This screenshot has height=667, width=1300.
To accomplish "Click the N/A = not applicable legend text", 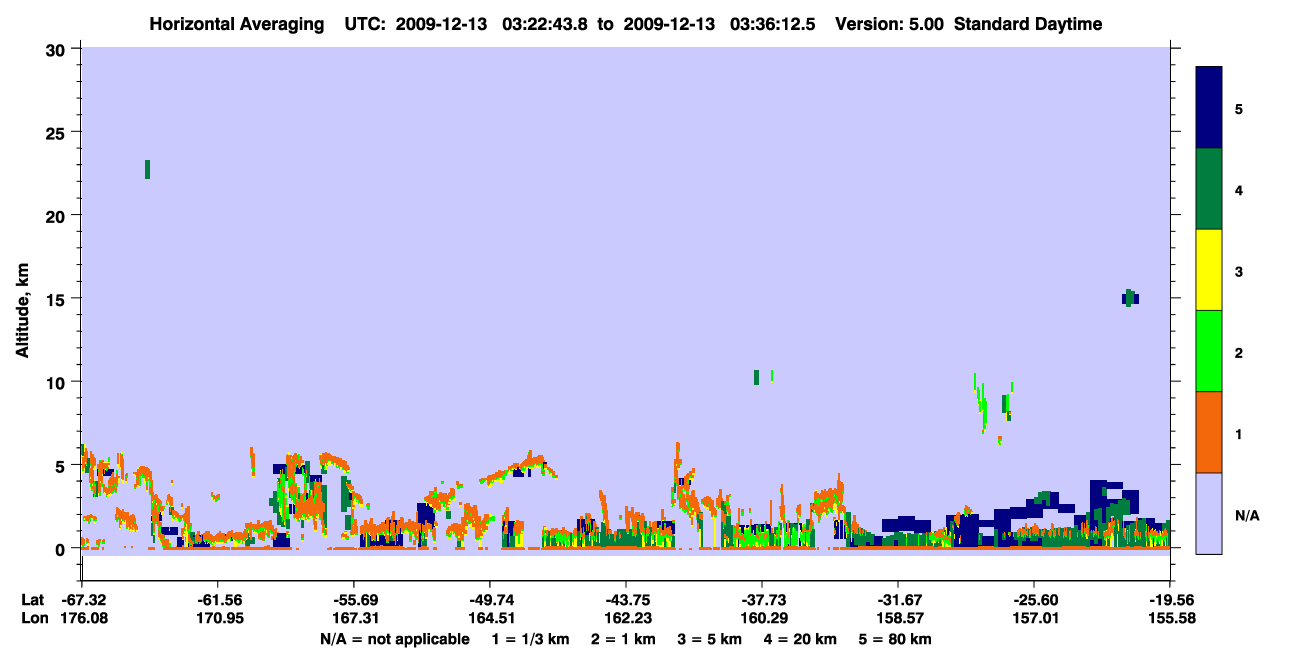I will [x=394, y=639].
